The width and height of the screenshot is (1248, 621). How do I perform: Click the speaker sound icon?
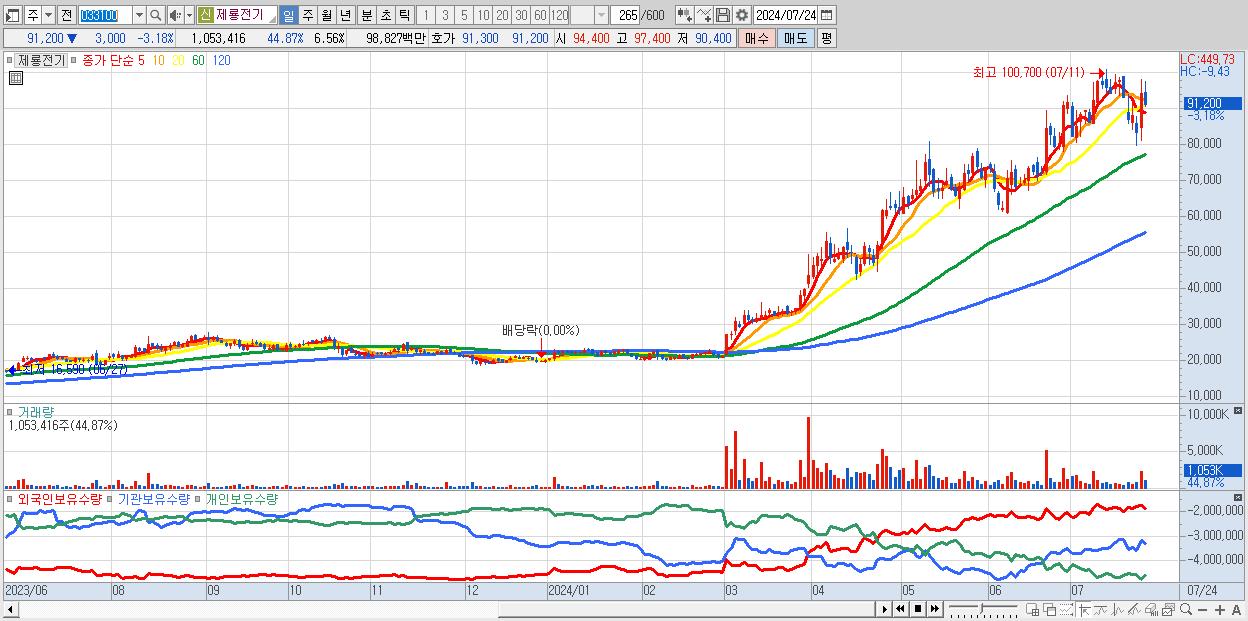(174, 15)
